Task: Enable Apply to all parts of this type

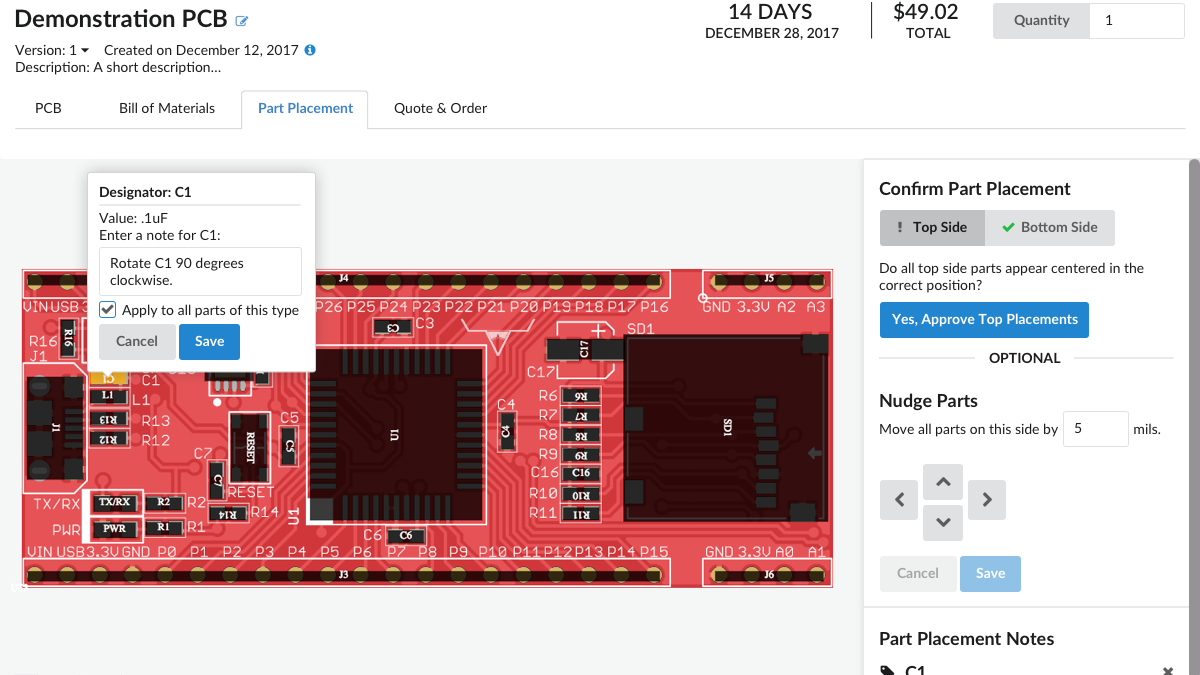Action: tap(107, 309)
